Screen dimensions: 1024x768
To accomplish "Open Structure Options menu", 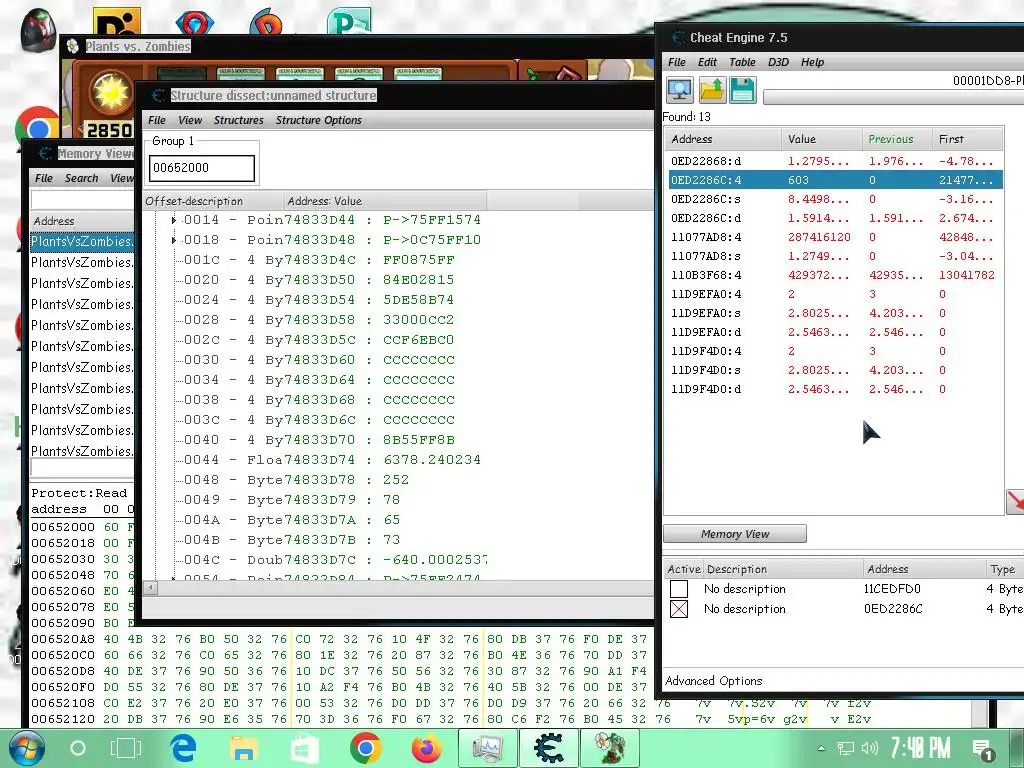I will (x=319, y=120).
